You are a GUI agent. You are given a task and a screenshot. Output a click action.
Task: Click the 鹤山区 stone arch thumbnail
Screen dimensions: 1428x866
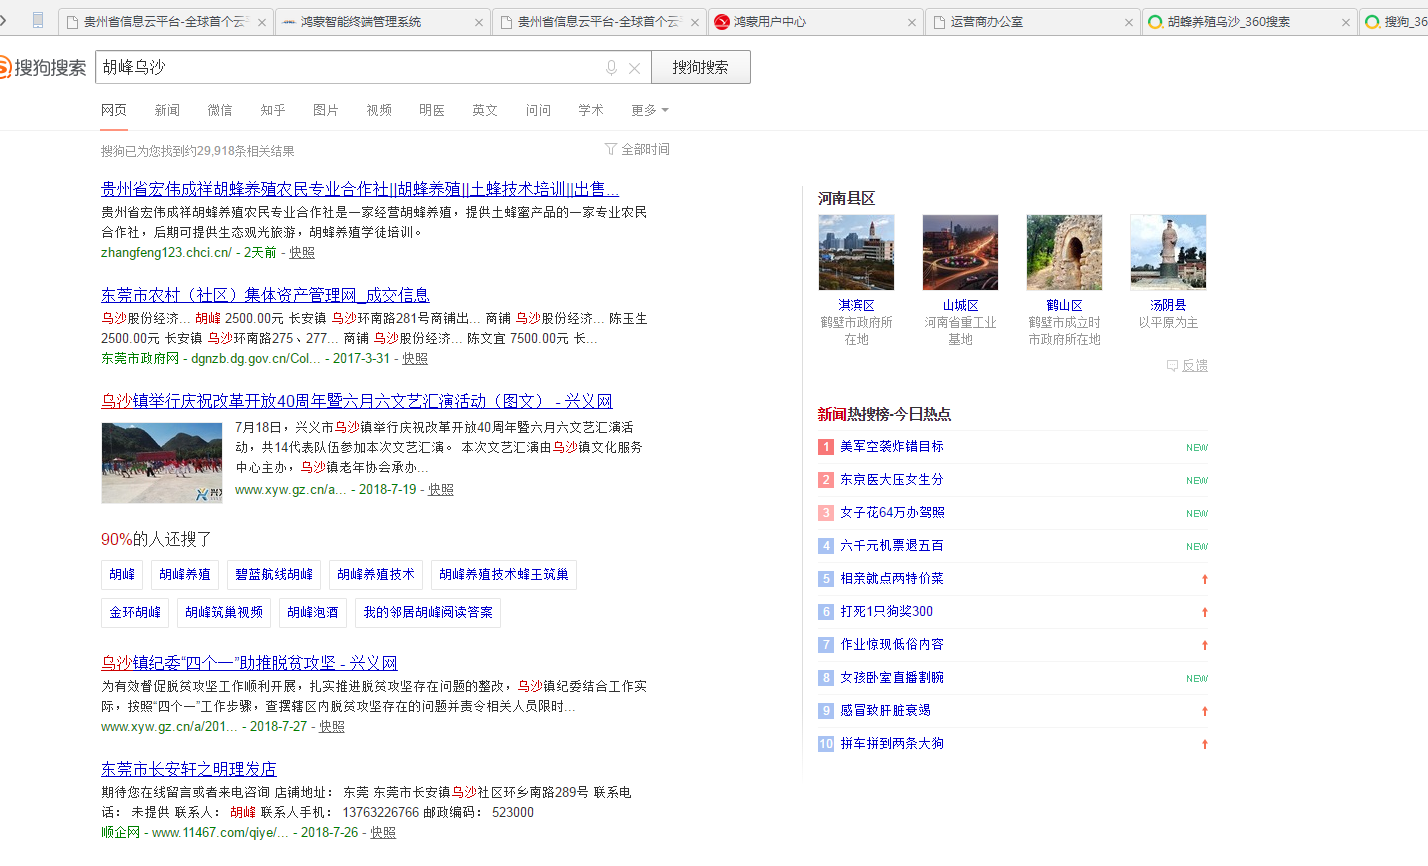point(1064,252)
